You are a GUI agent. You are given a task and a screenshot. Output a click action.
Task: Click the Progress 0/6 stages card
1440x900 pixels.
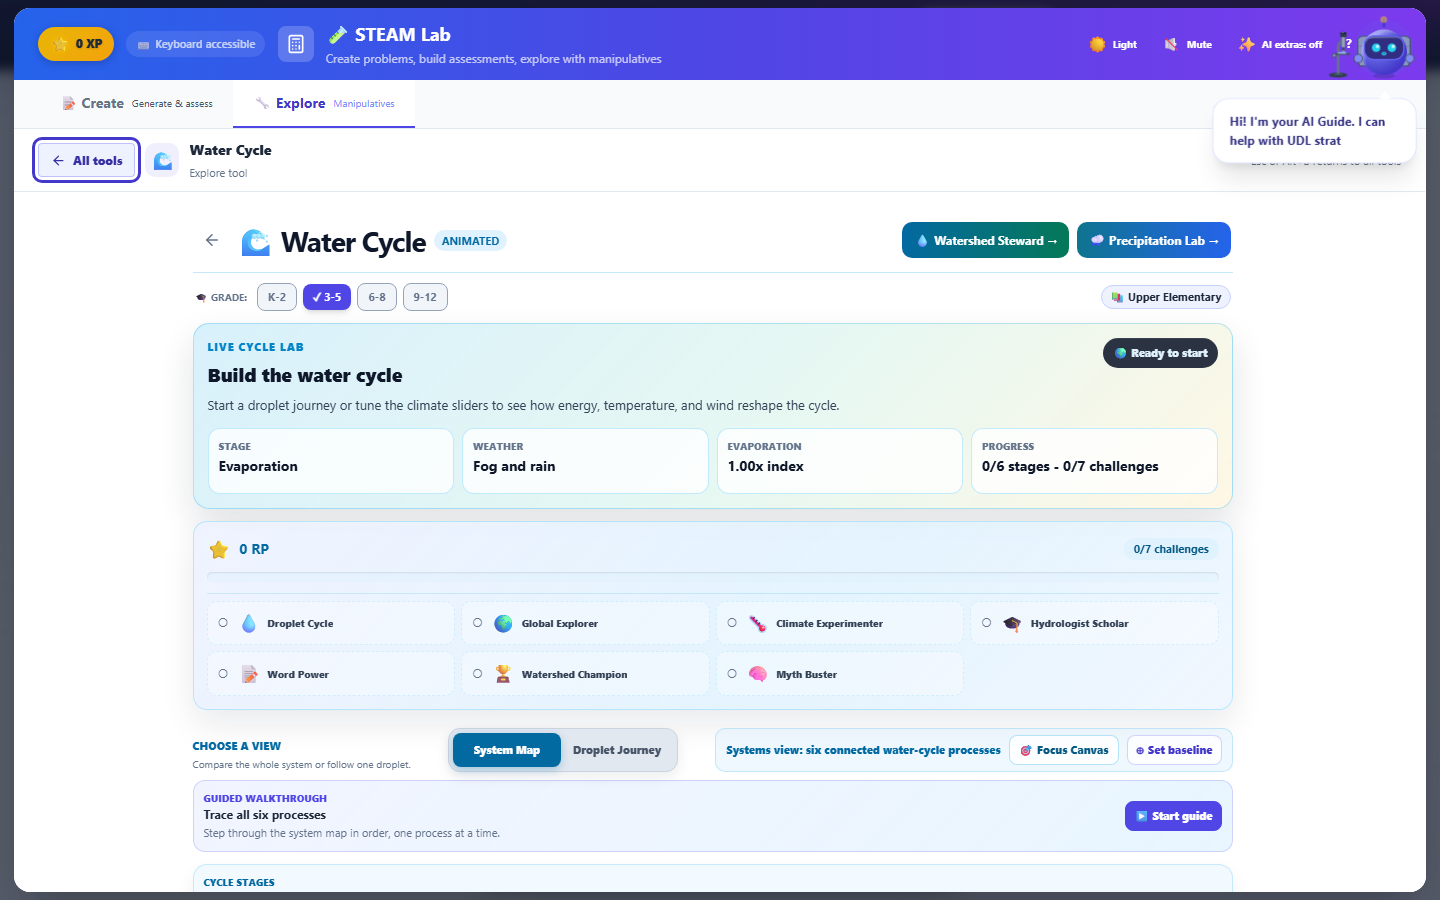(1094, 461)
